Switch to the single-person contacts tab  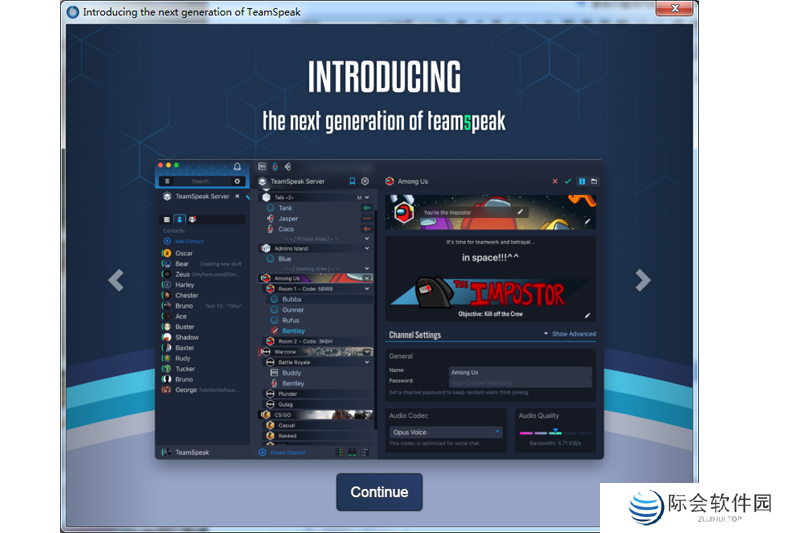pyautogui.click(x=179, y=219)
